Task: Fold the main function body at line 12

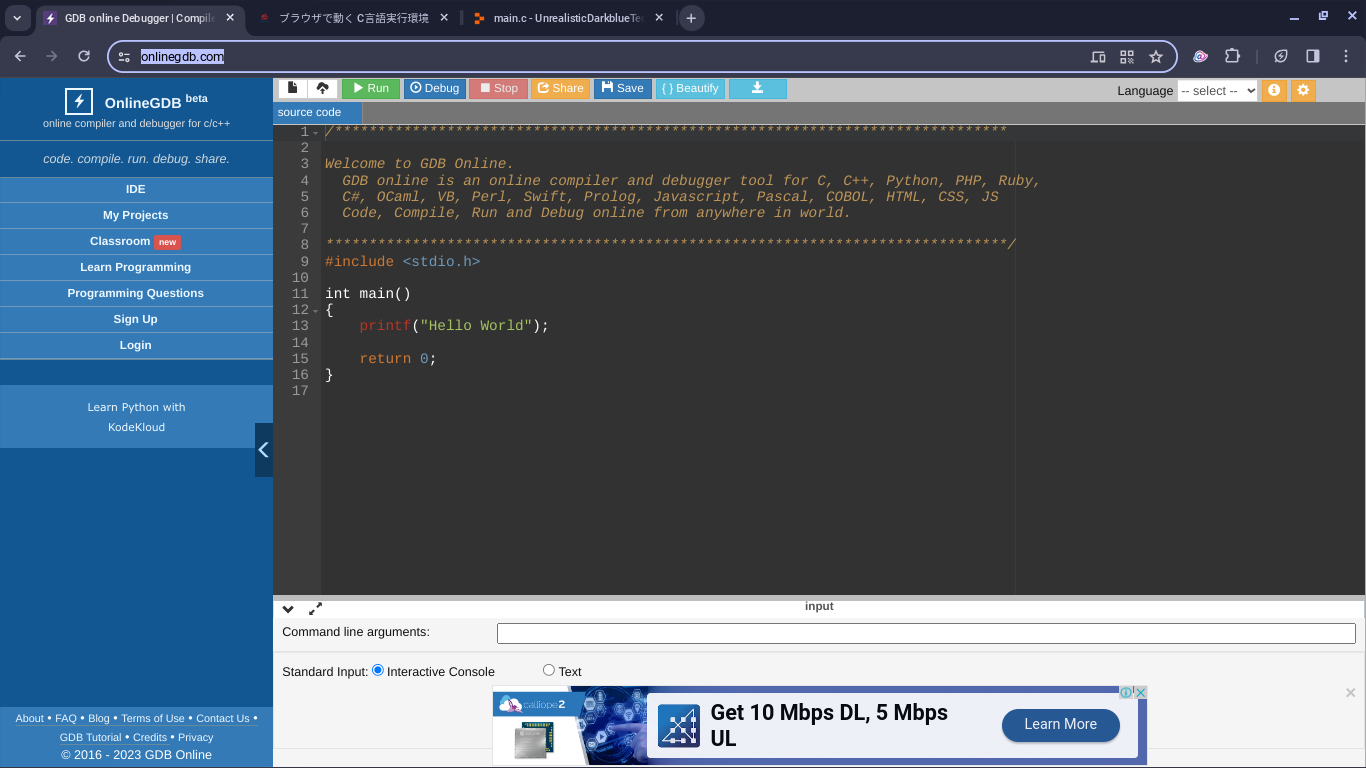Action: pos(316,311)
